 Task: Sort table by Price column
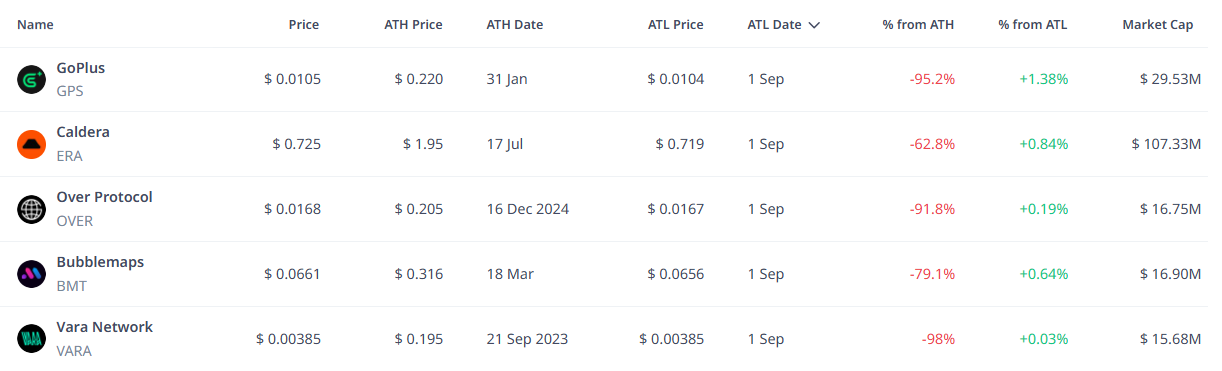tap(304, 24)
